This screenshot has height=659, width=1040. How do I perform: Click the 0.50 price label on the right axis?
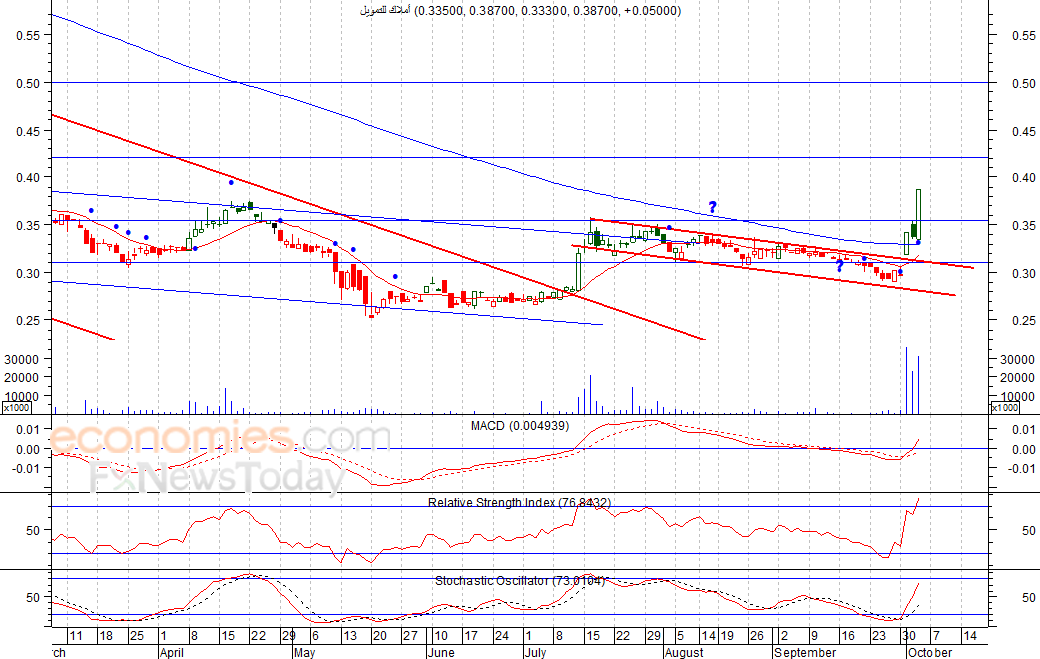pyautogui.click(x=1024, y=84)
